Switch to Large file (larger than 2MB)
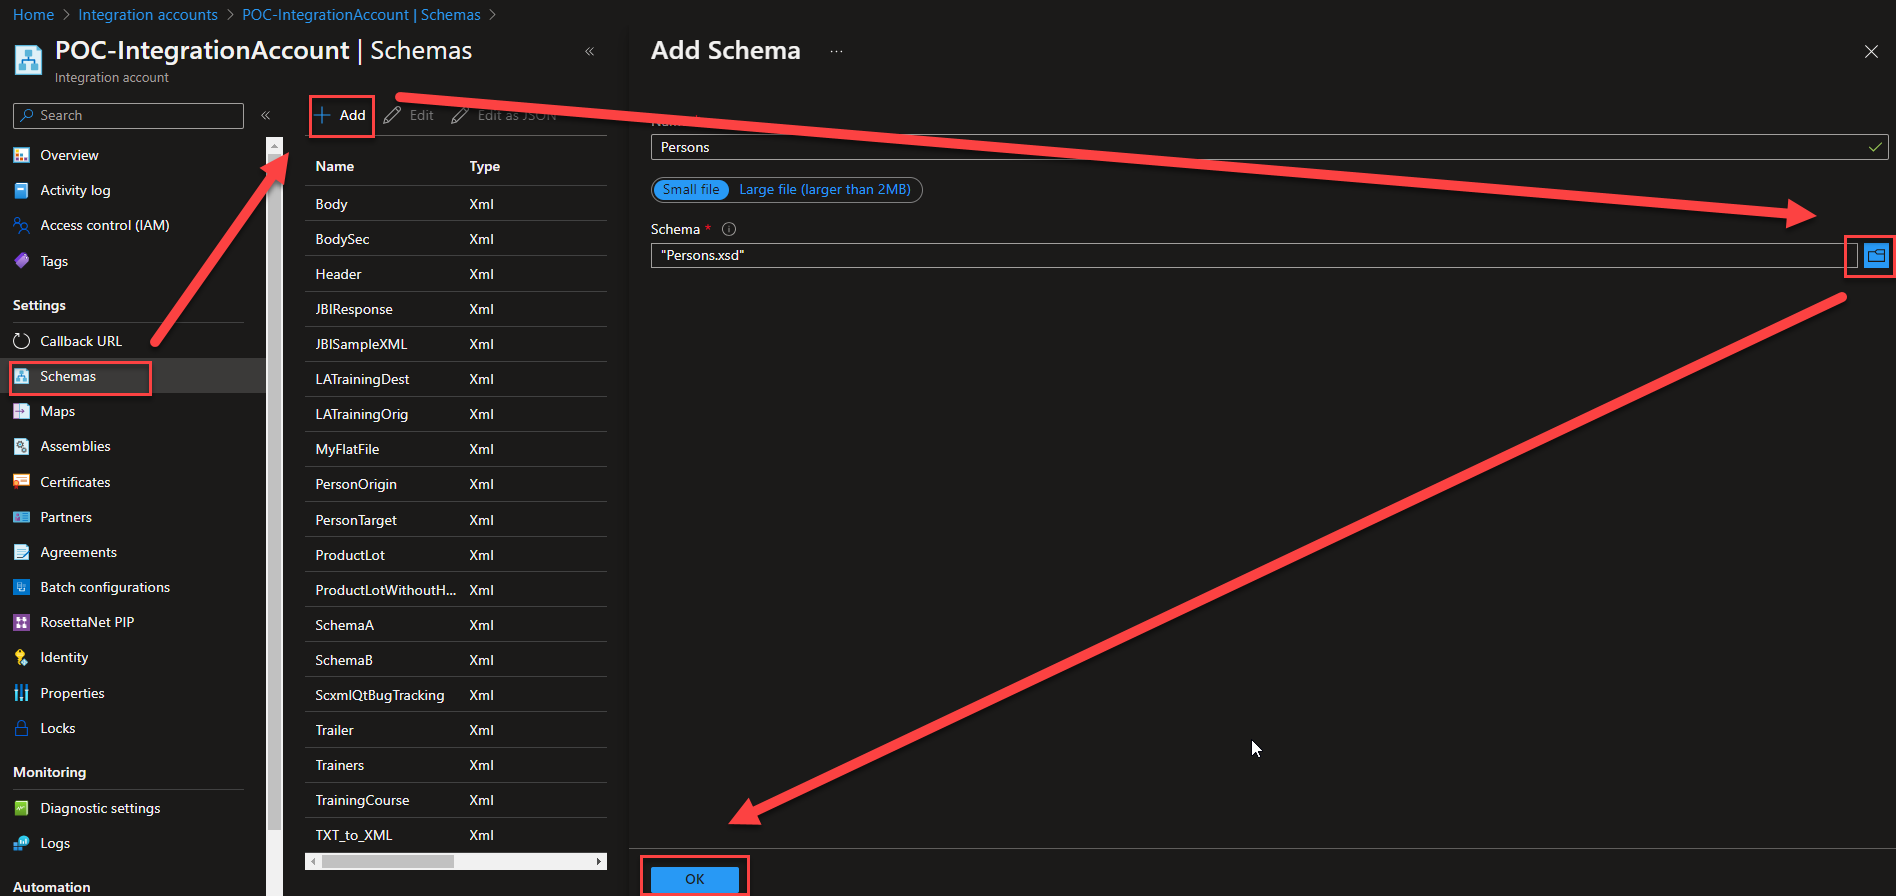 point(824,189)
